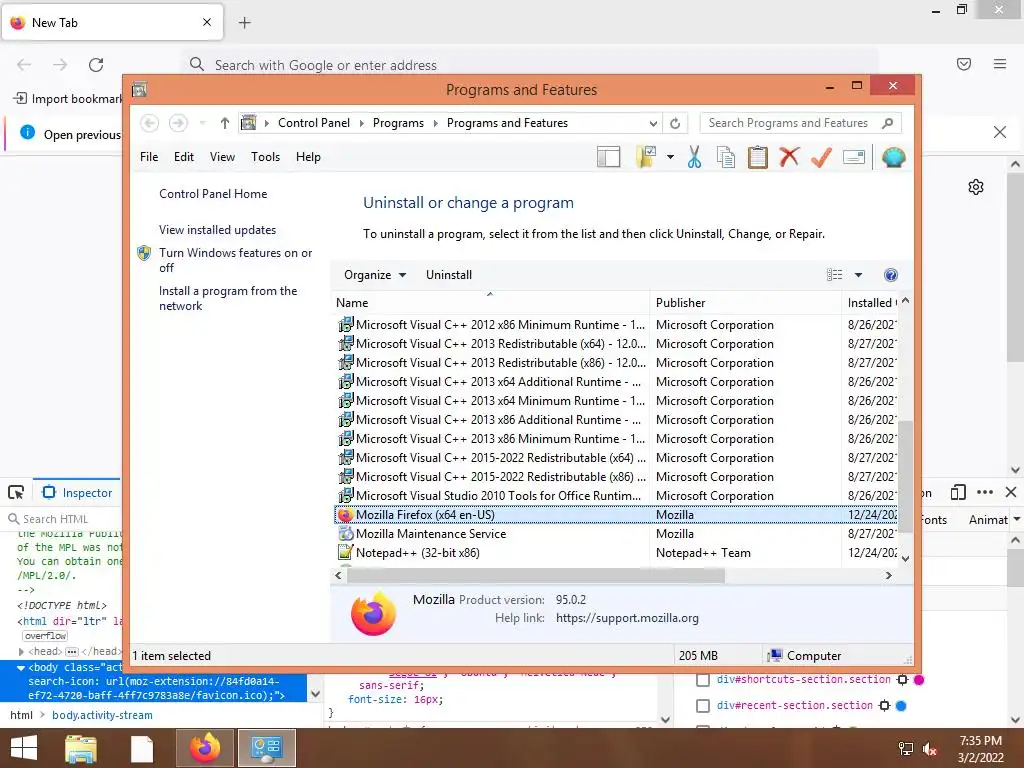Check the div#recent-section.section checkbox
Image resolution: width=1024 pixels, height=768 pixels.
click(703, 706)
